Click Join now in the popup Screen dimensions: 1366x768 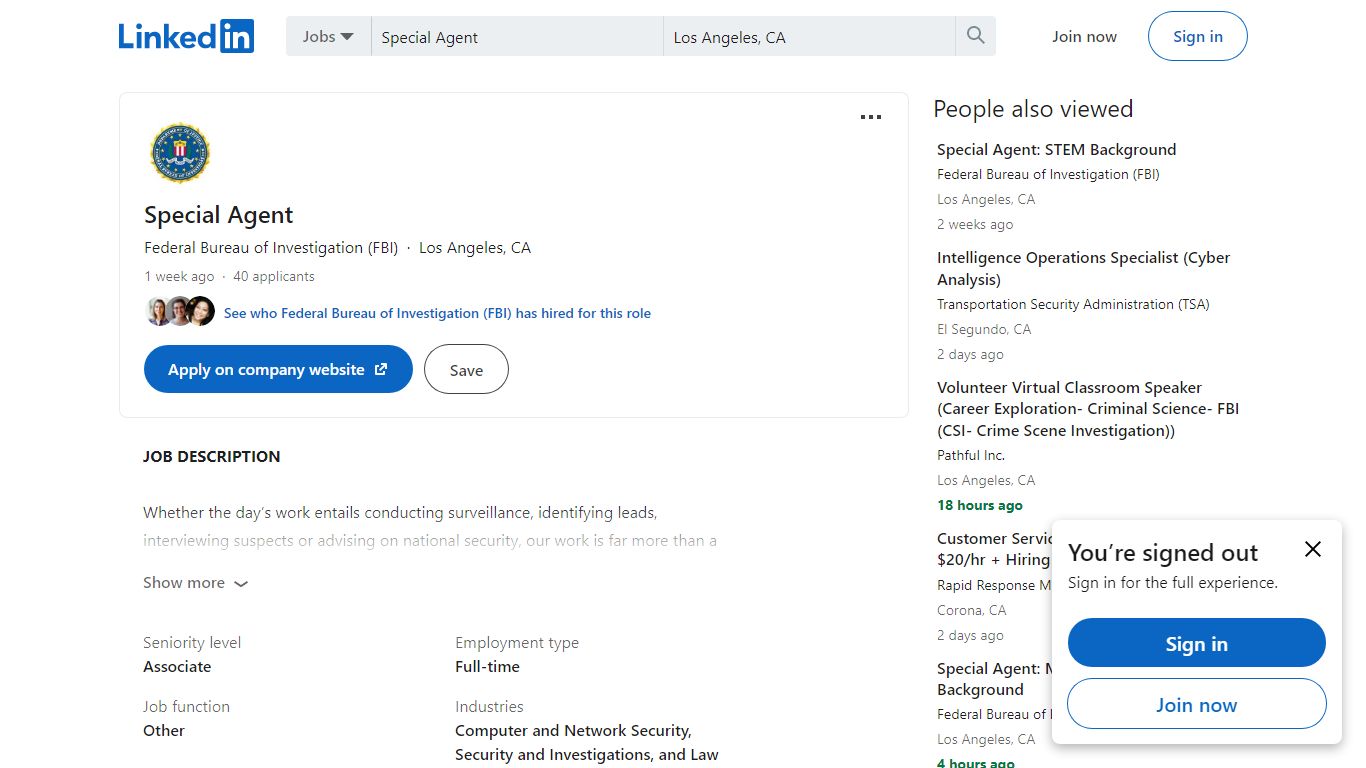pyautogui.click(x=1197, y=704)
